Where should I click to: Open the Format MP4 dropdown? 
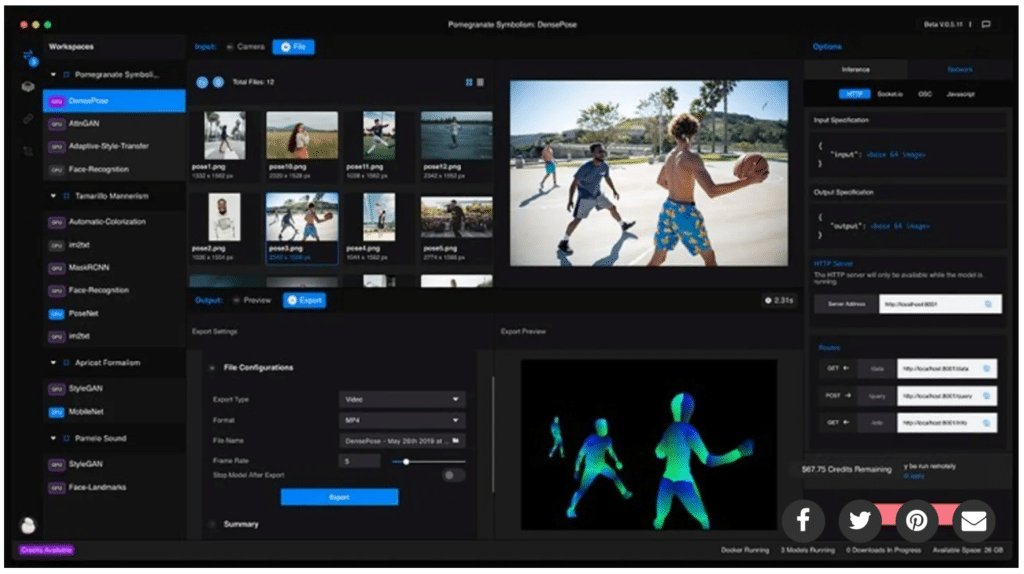click(402, 420)
